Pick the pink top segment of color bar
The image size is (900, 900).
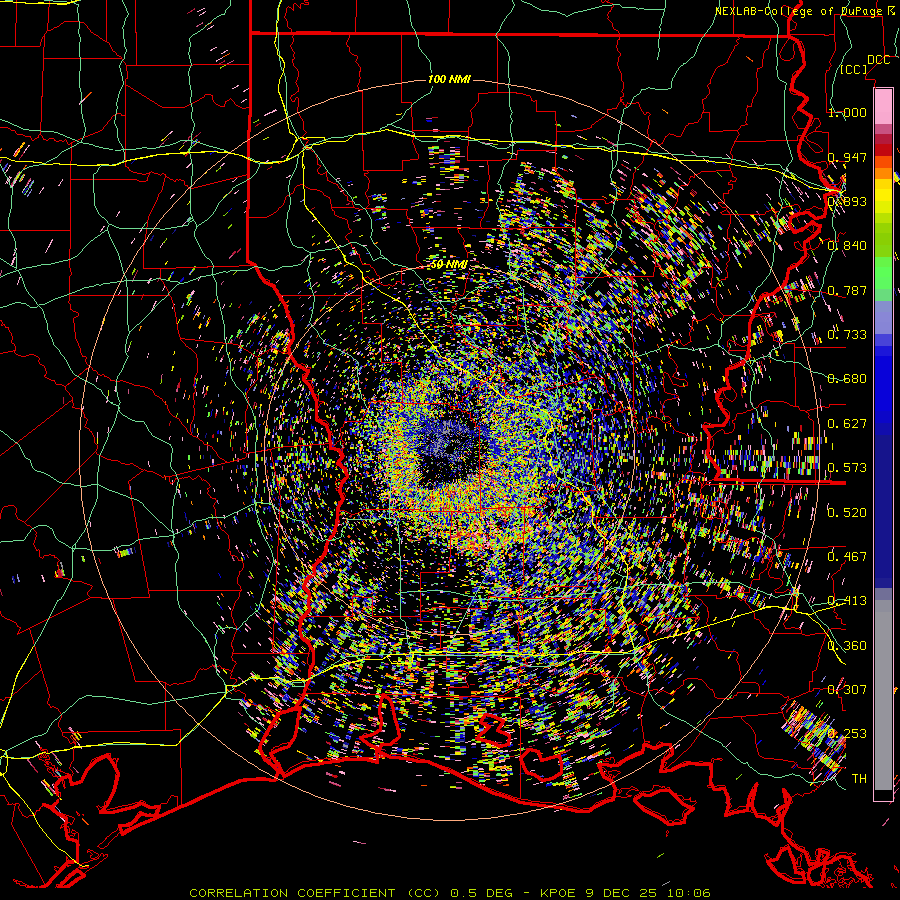pos(883,106)
